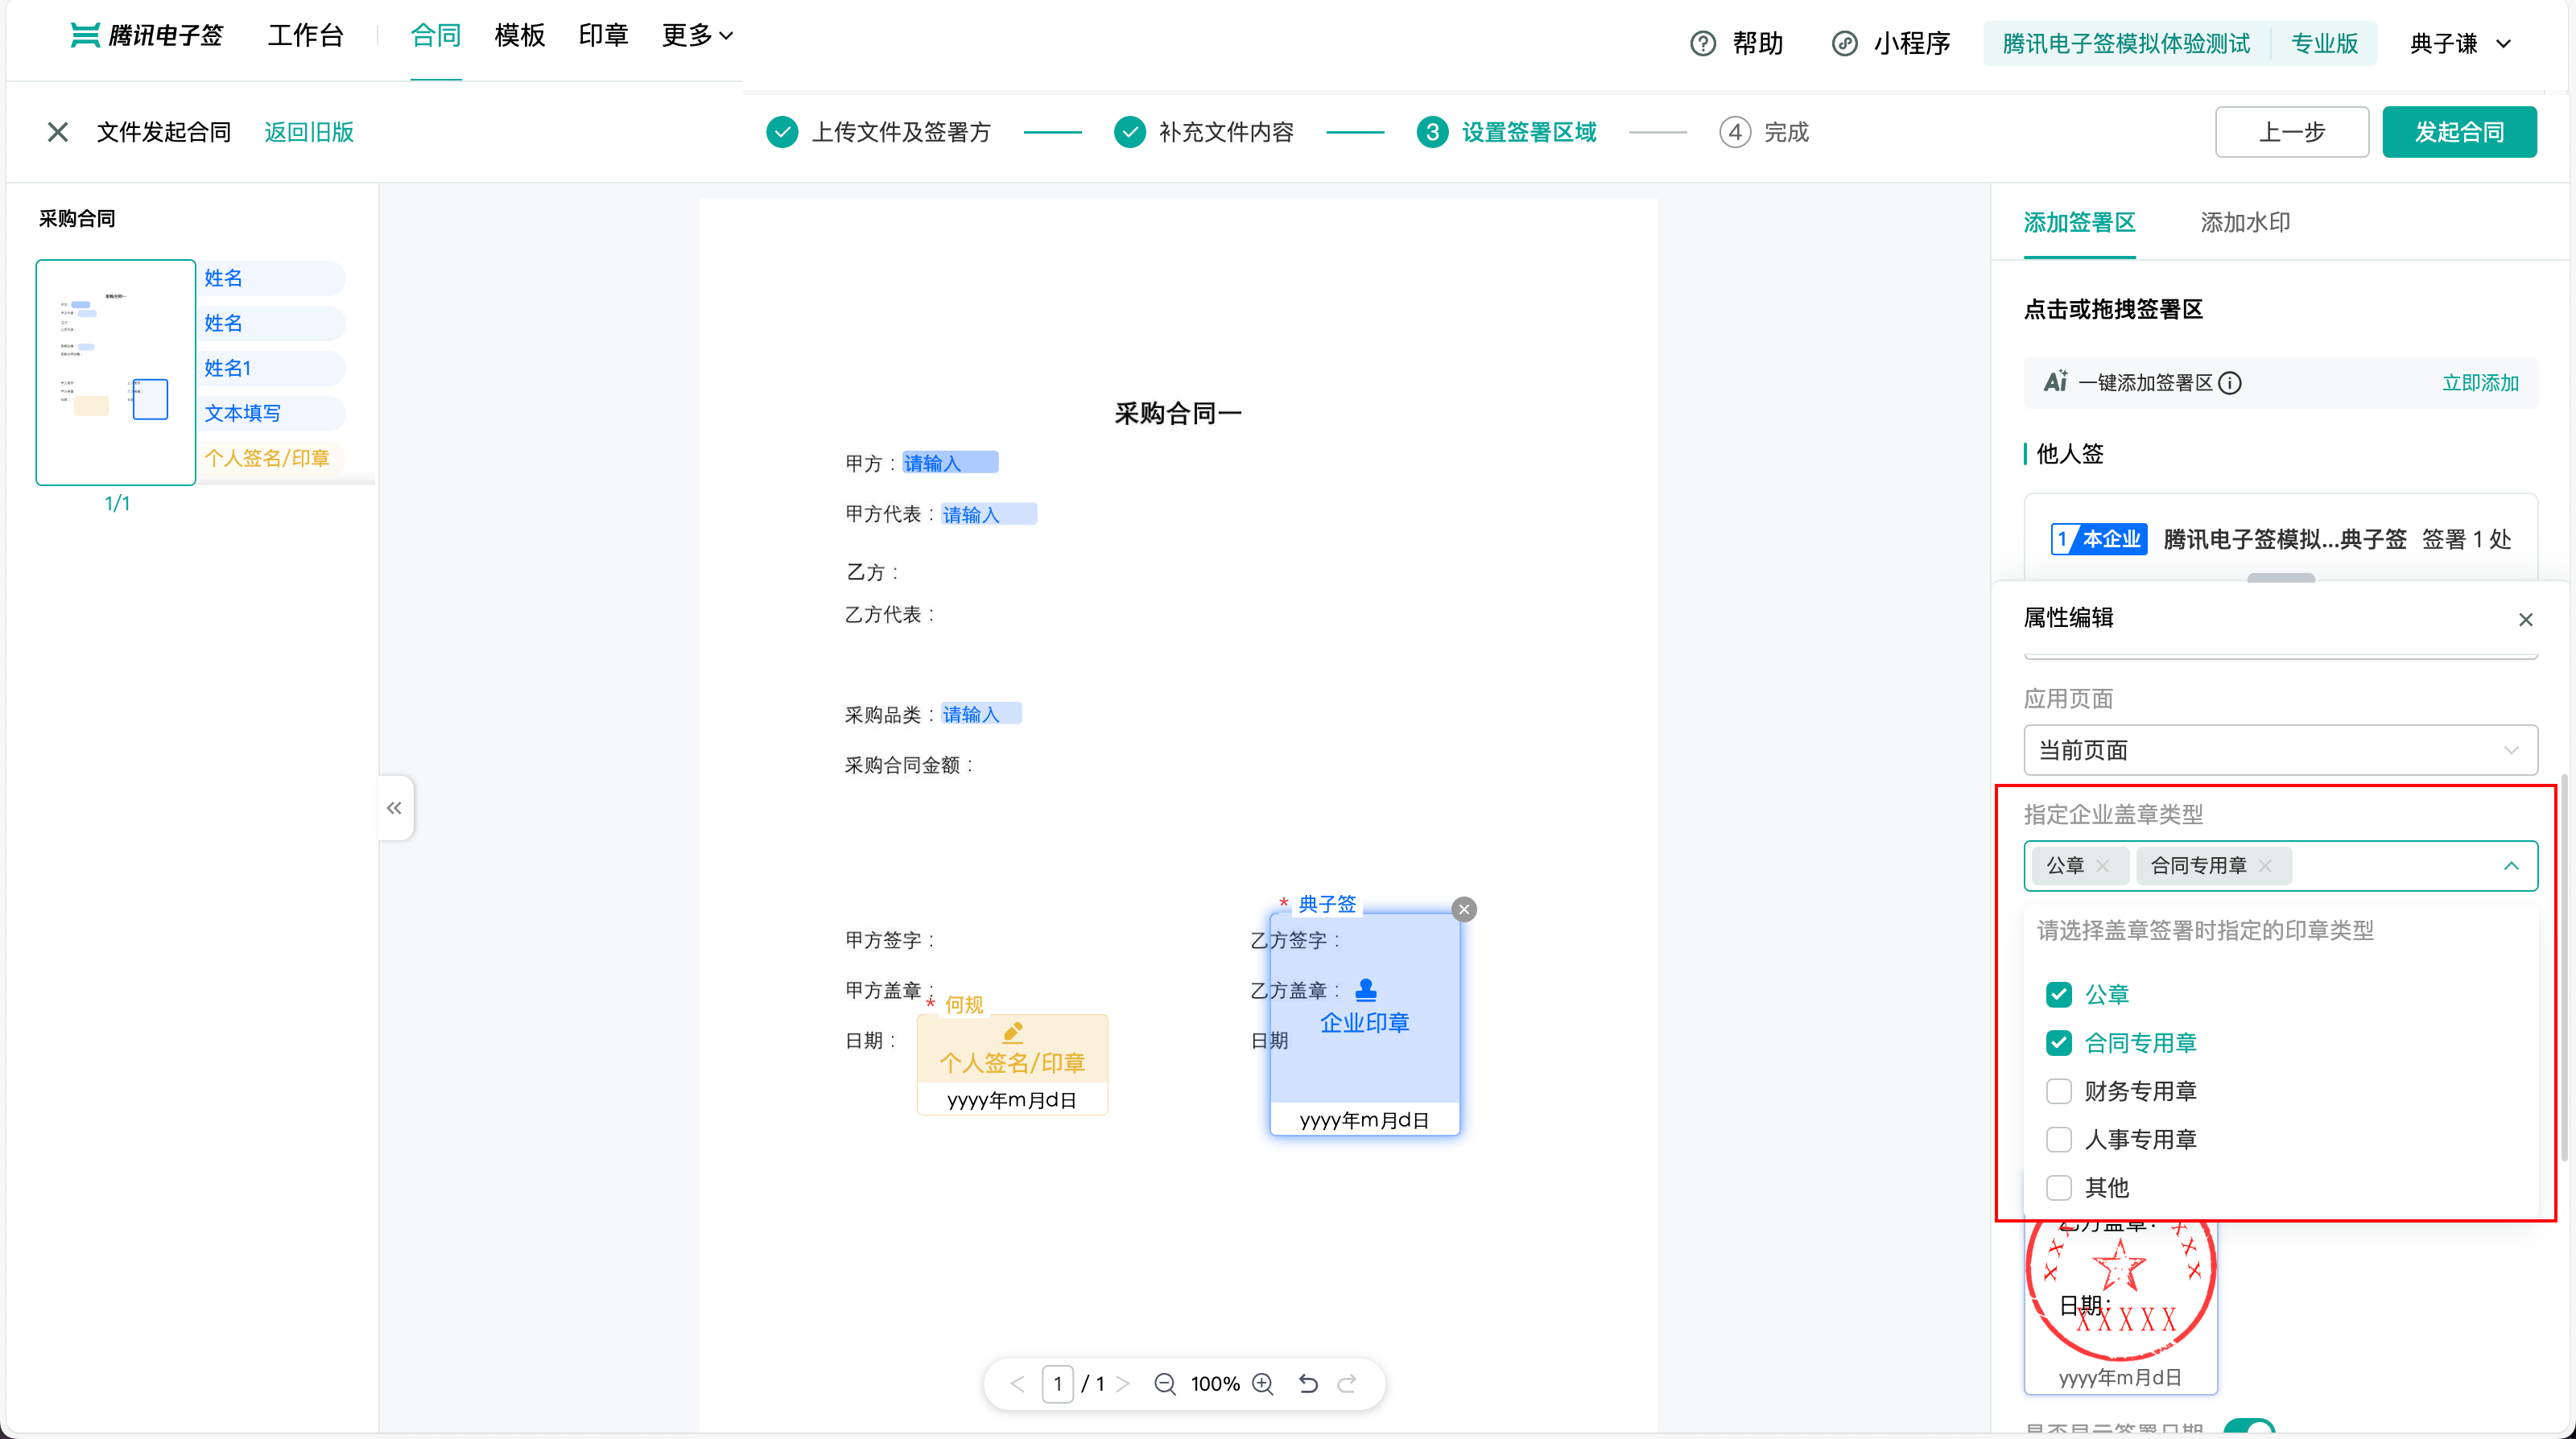Select the 姓名1 field item
The width and height of the screenshot is (2576, 1439).
(x=272, y=368)
